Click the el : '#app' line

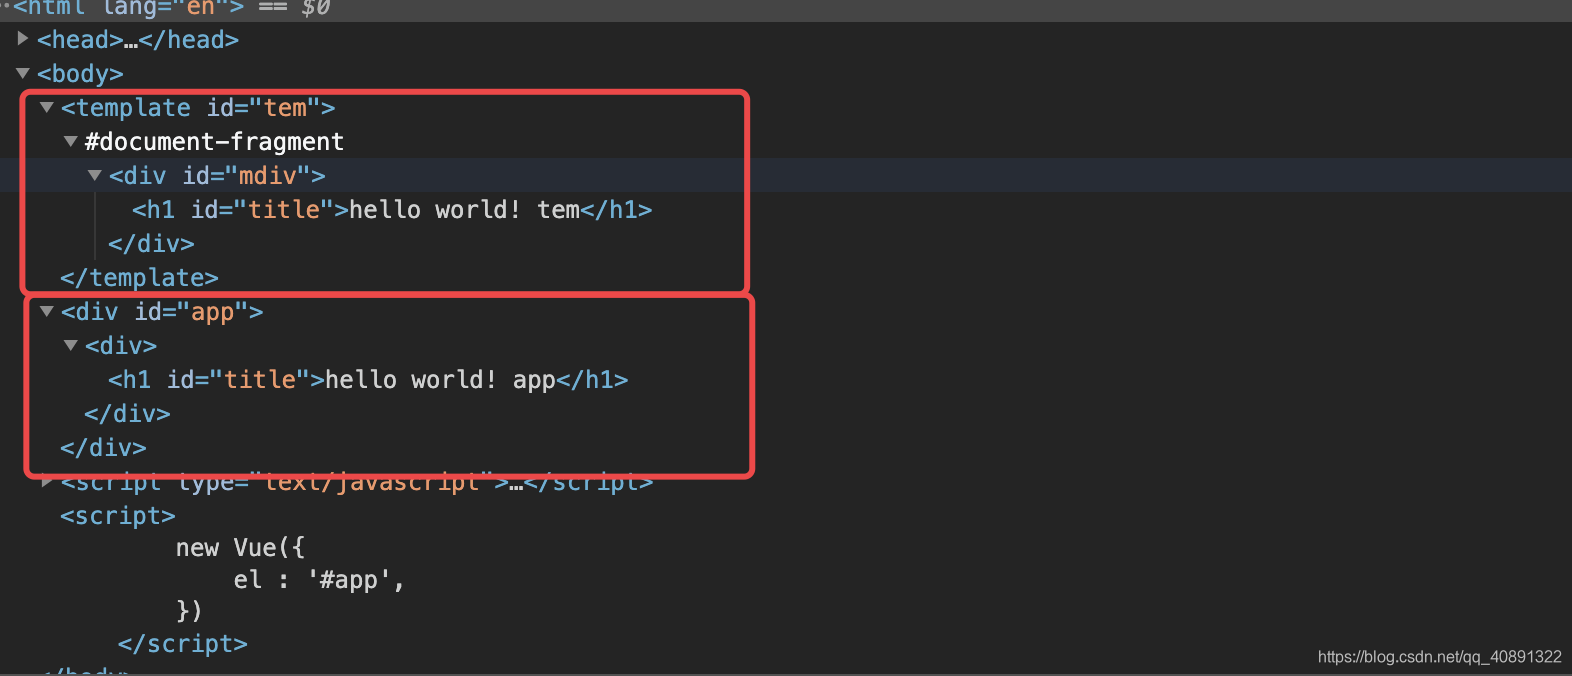(319, 580)
